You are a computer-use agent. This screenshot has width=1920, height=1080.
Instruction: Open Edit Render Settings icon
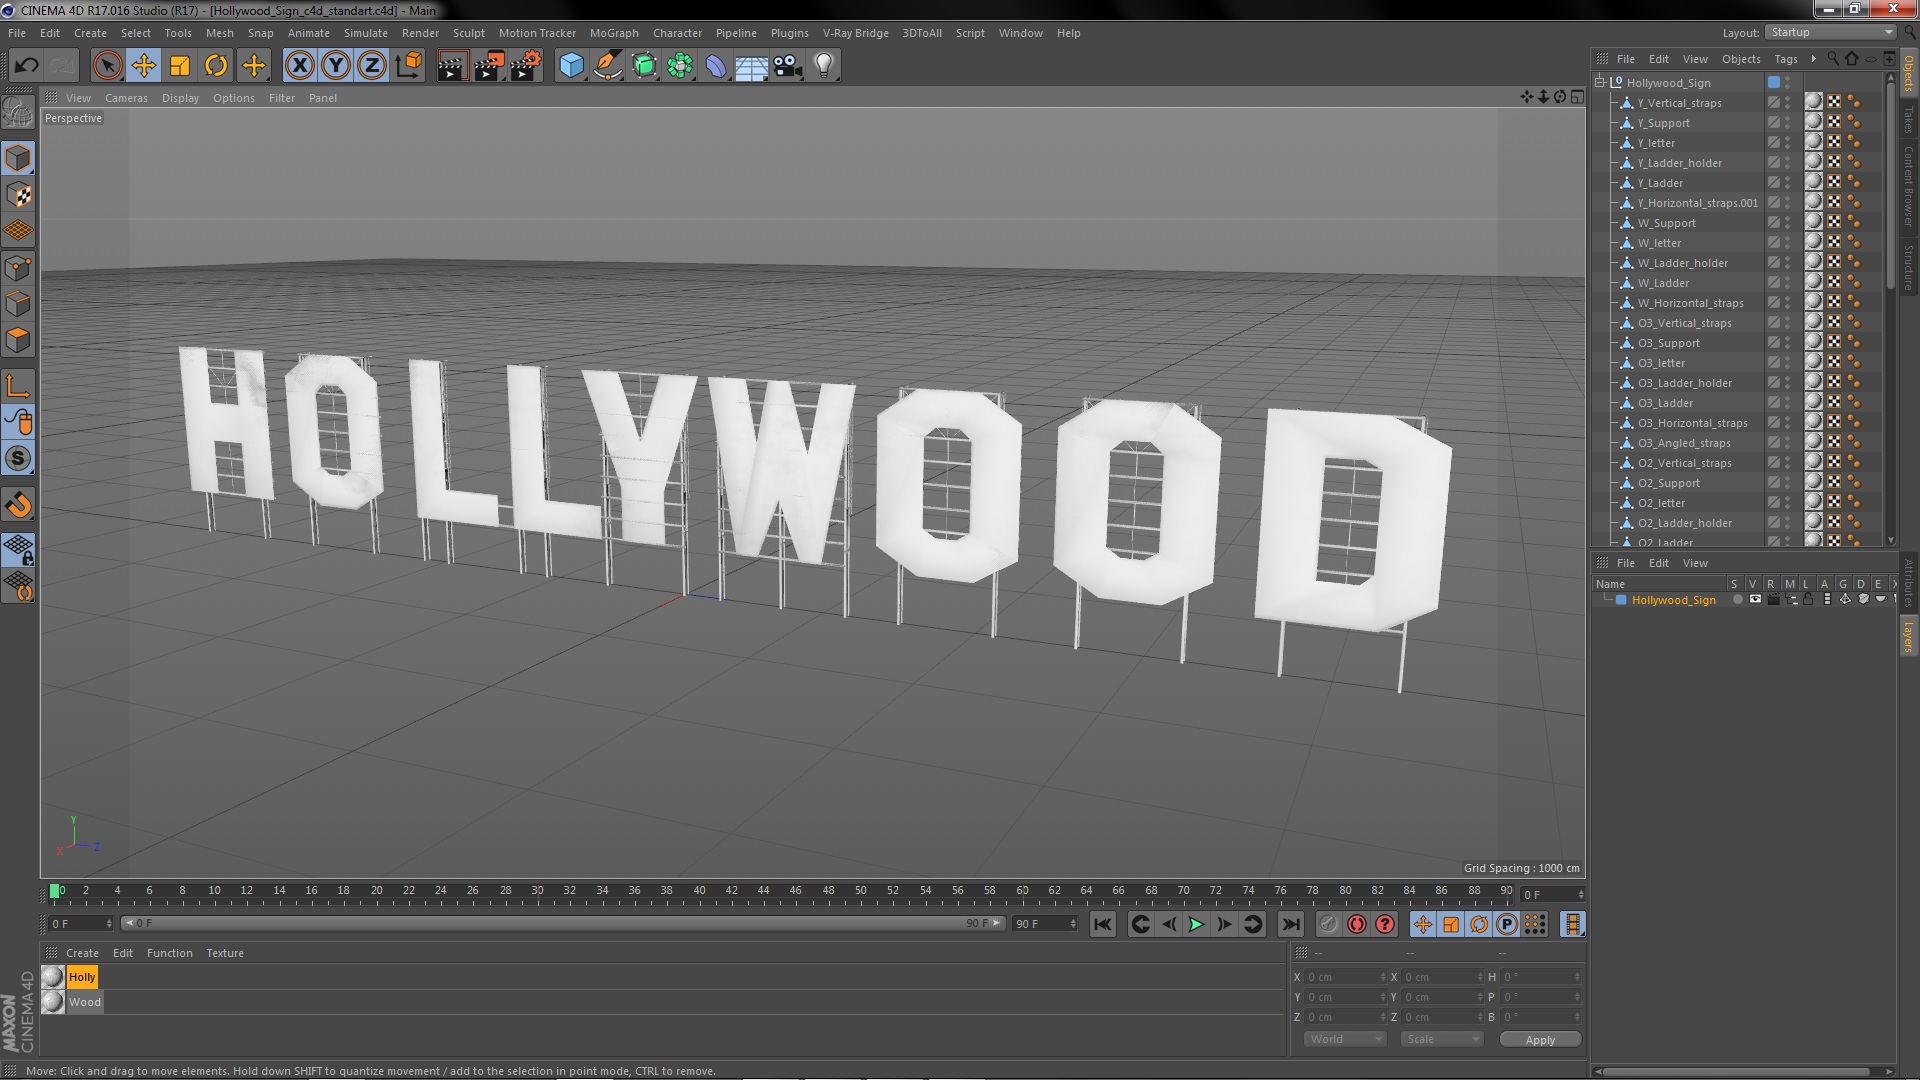(525, 66)
